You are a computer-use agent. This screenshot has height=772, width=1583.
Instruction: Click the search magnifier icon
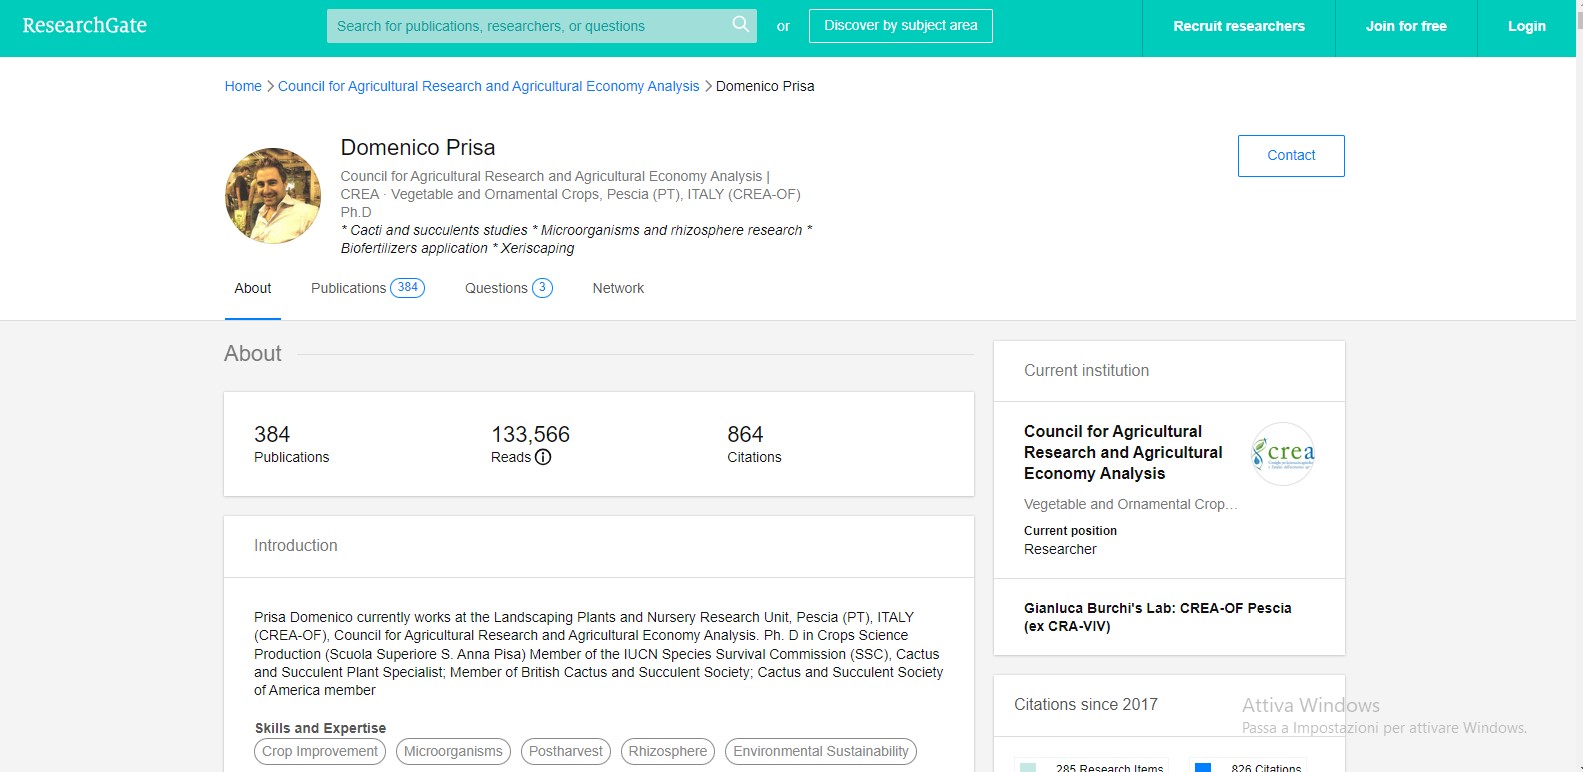(x=740, y=25)
